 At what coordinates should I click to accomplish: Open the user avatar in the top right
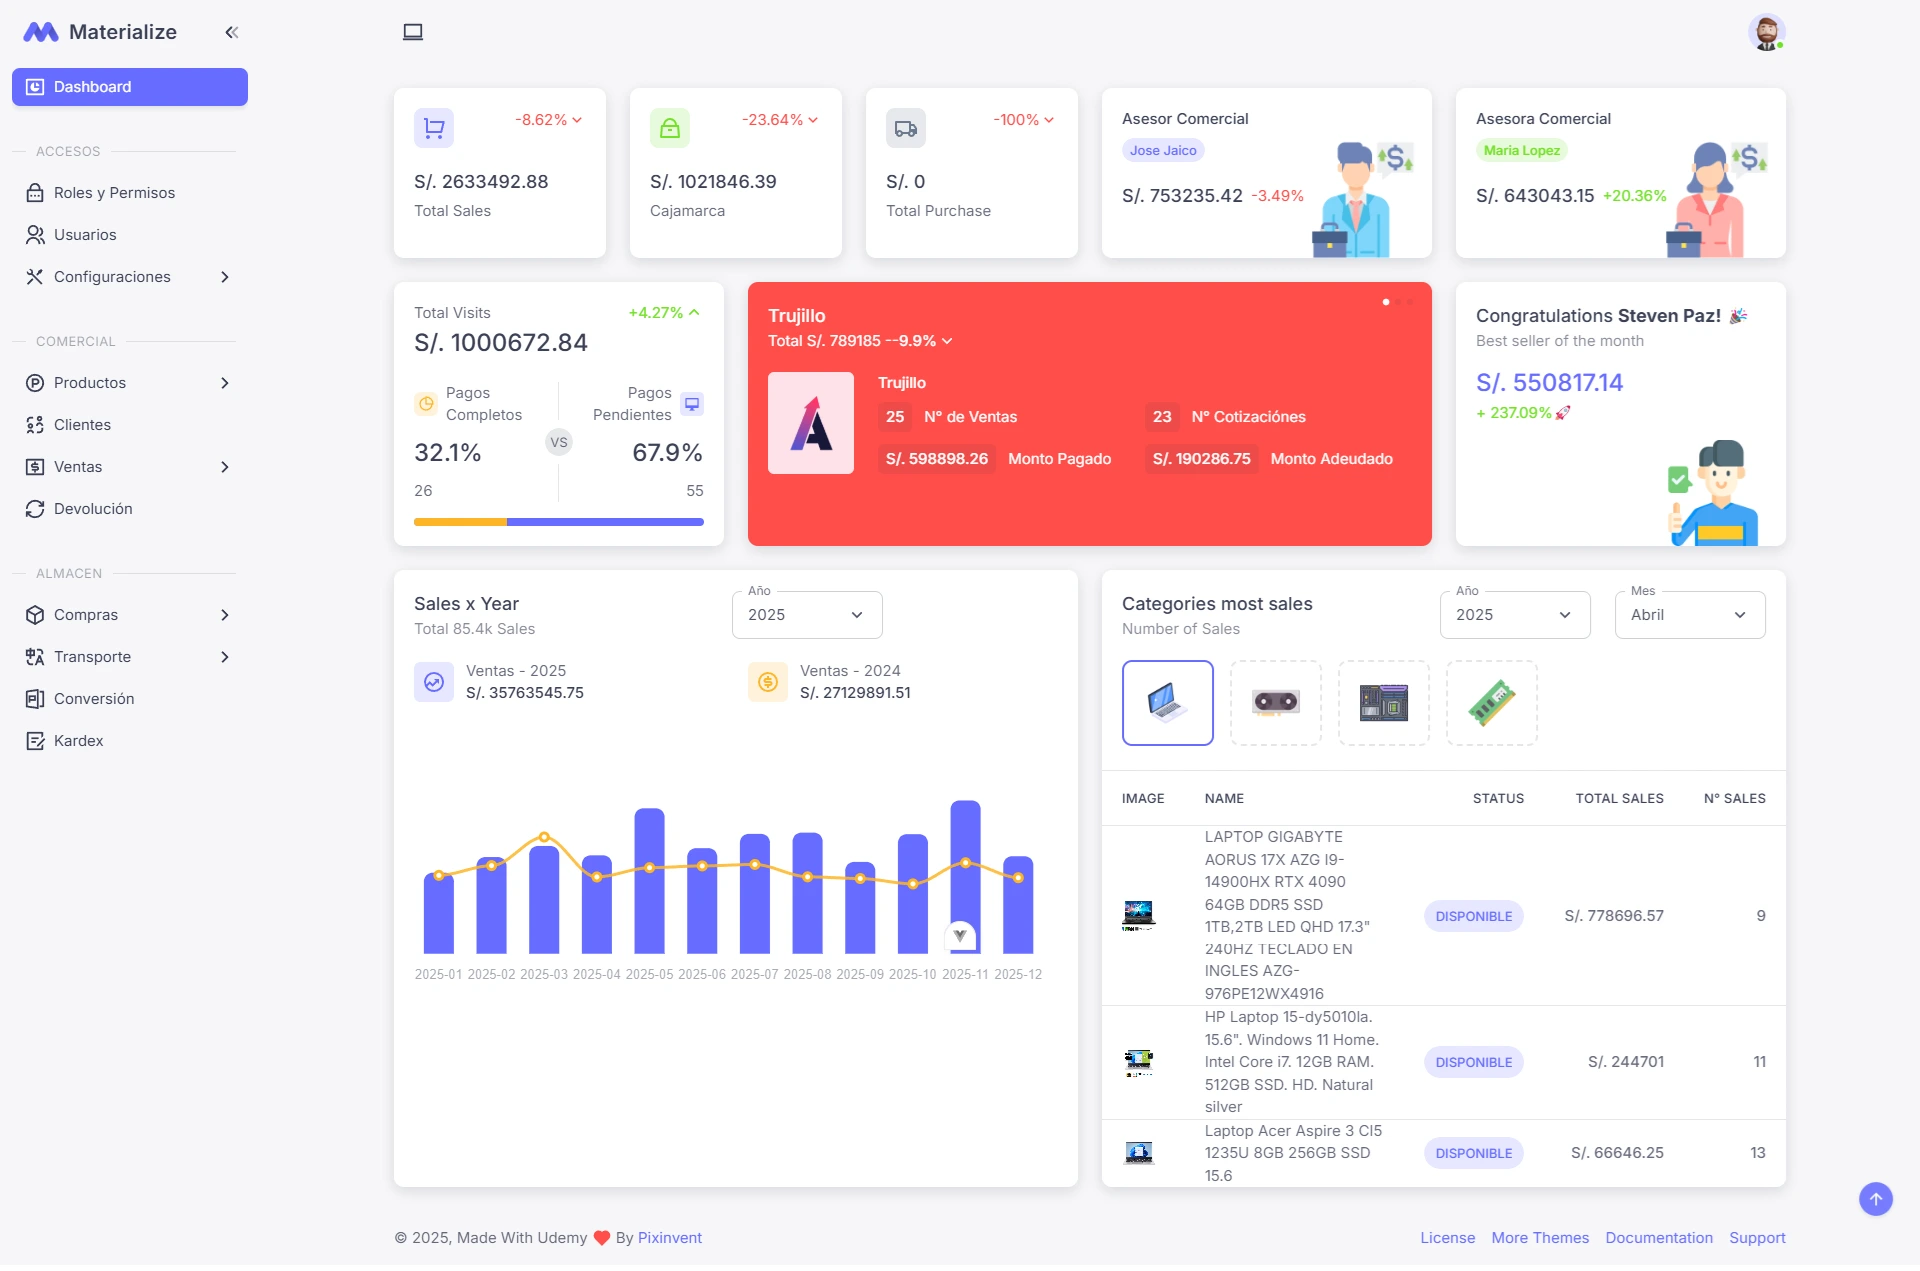(1767, 32)
